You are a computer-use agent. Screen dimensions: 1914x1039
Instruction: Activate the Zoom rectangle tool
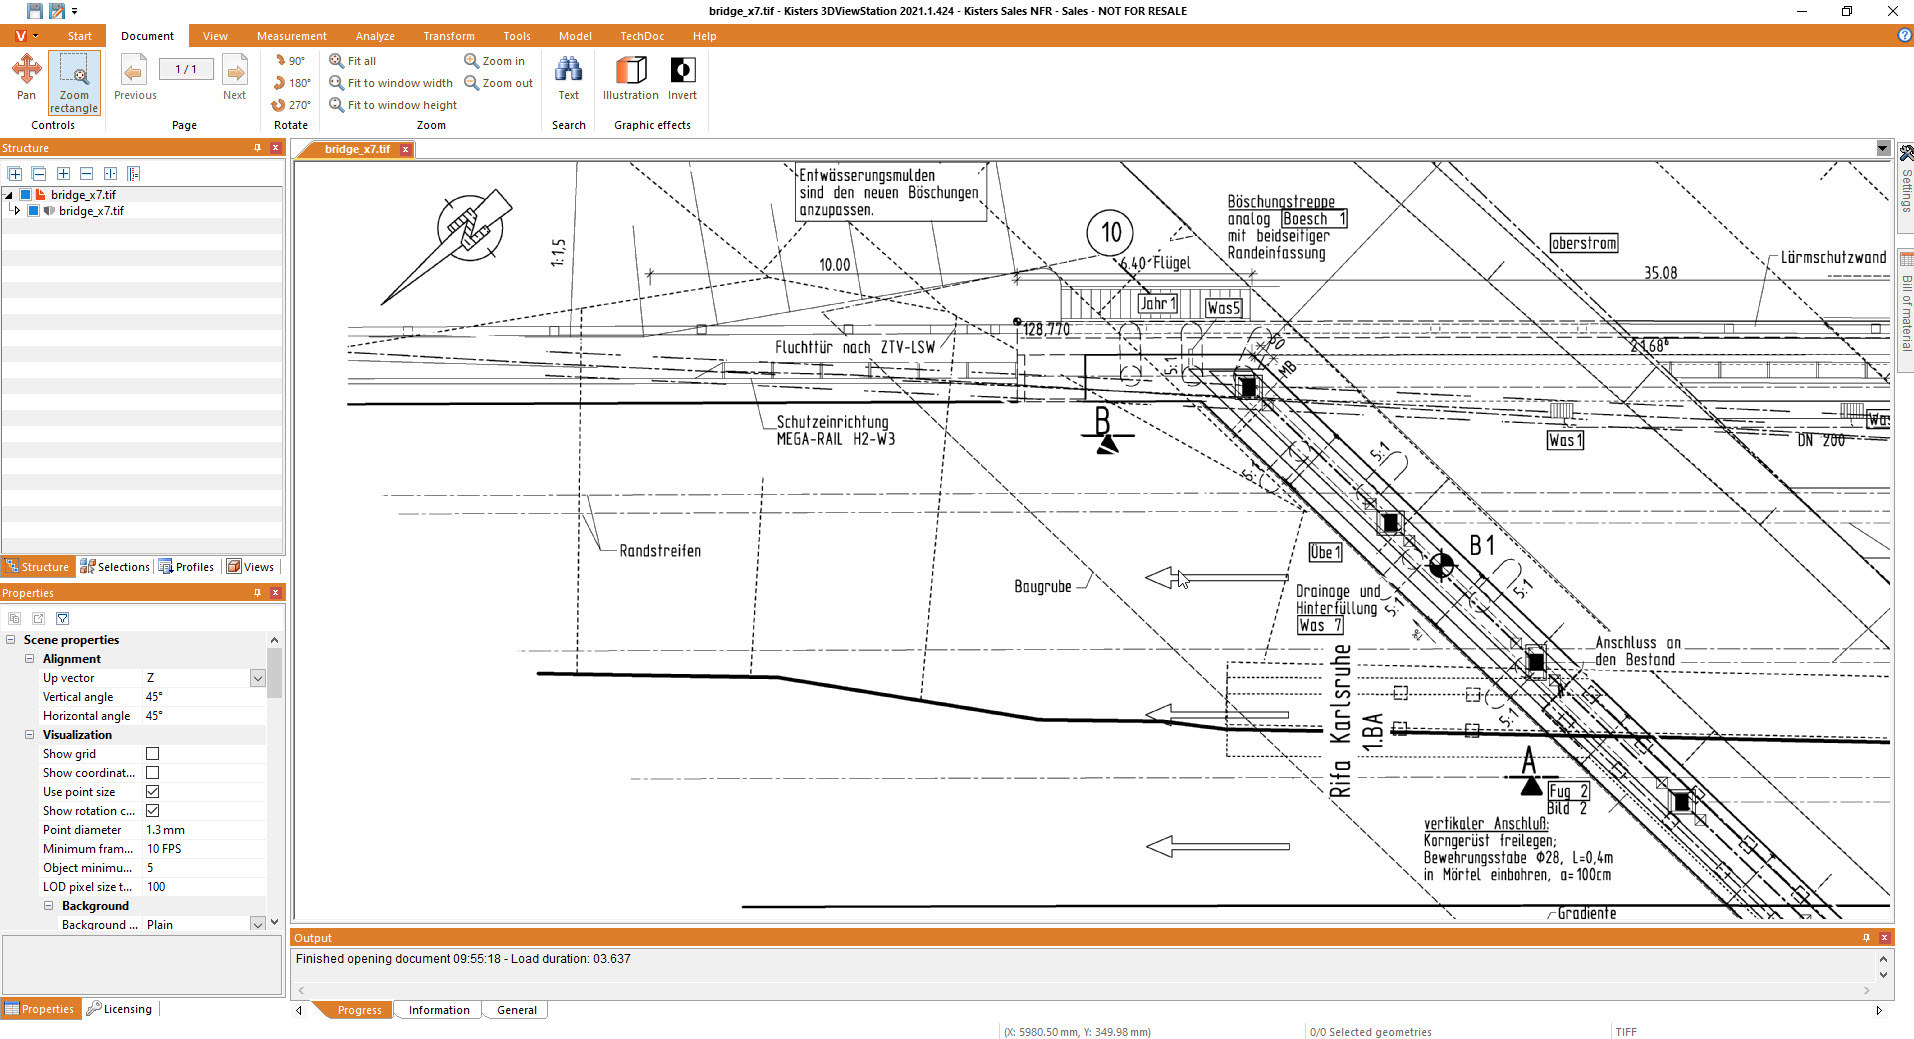pos(74,83)
